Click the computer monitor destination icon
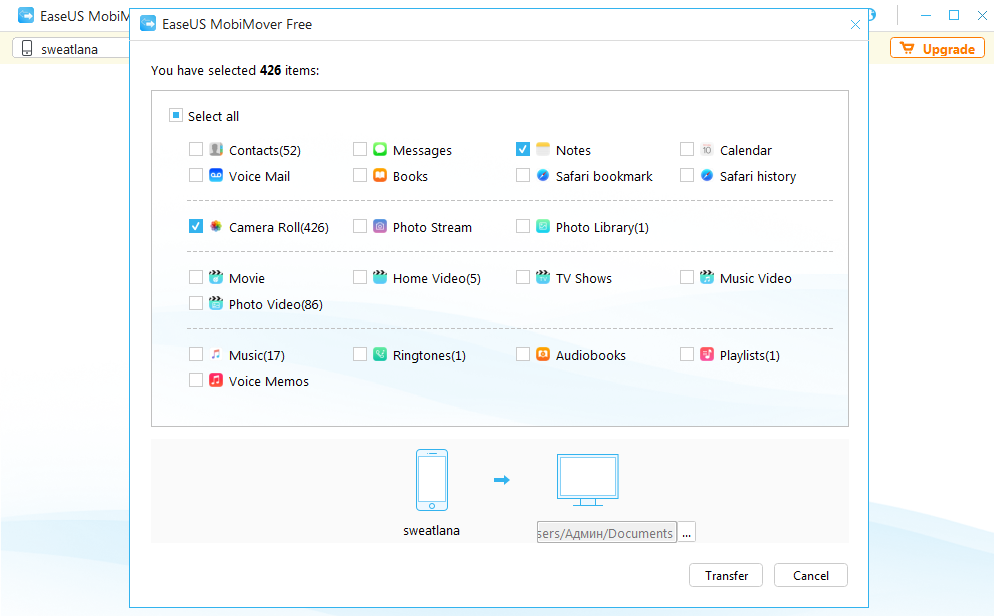The height and width of the screenshot is (616, 994). 587,480
